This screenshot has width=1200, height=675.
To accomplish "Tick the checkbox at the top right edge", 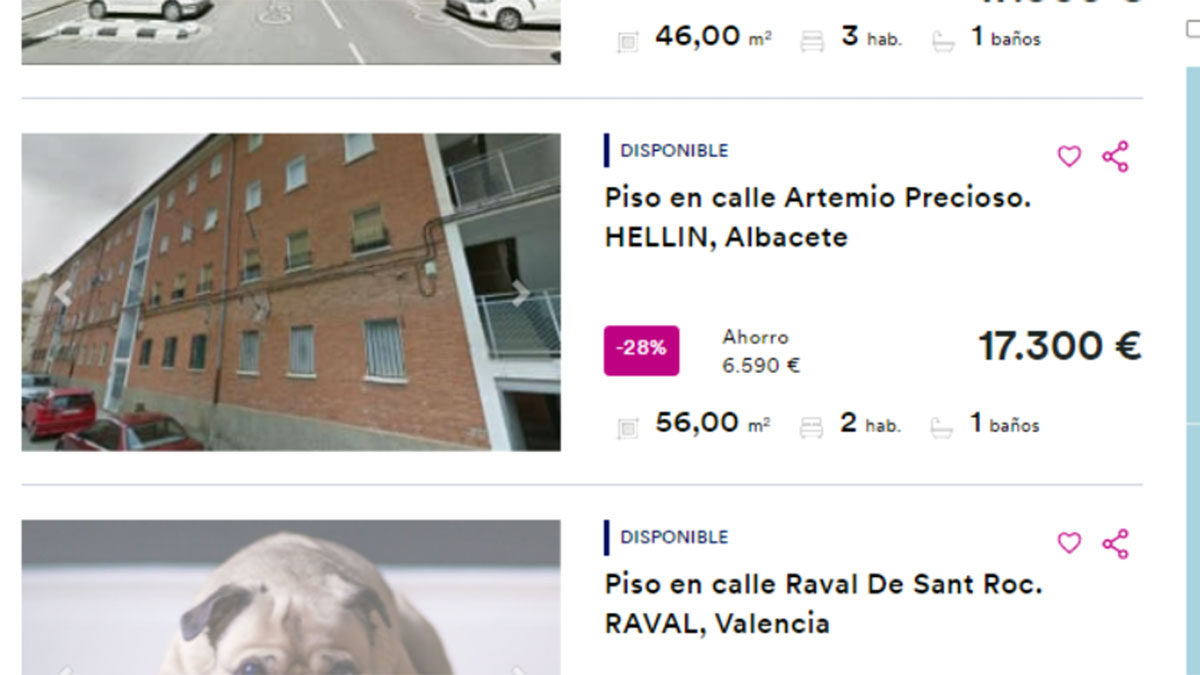I will click(x=1193, y=29).
